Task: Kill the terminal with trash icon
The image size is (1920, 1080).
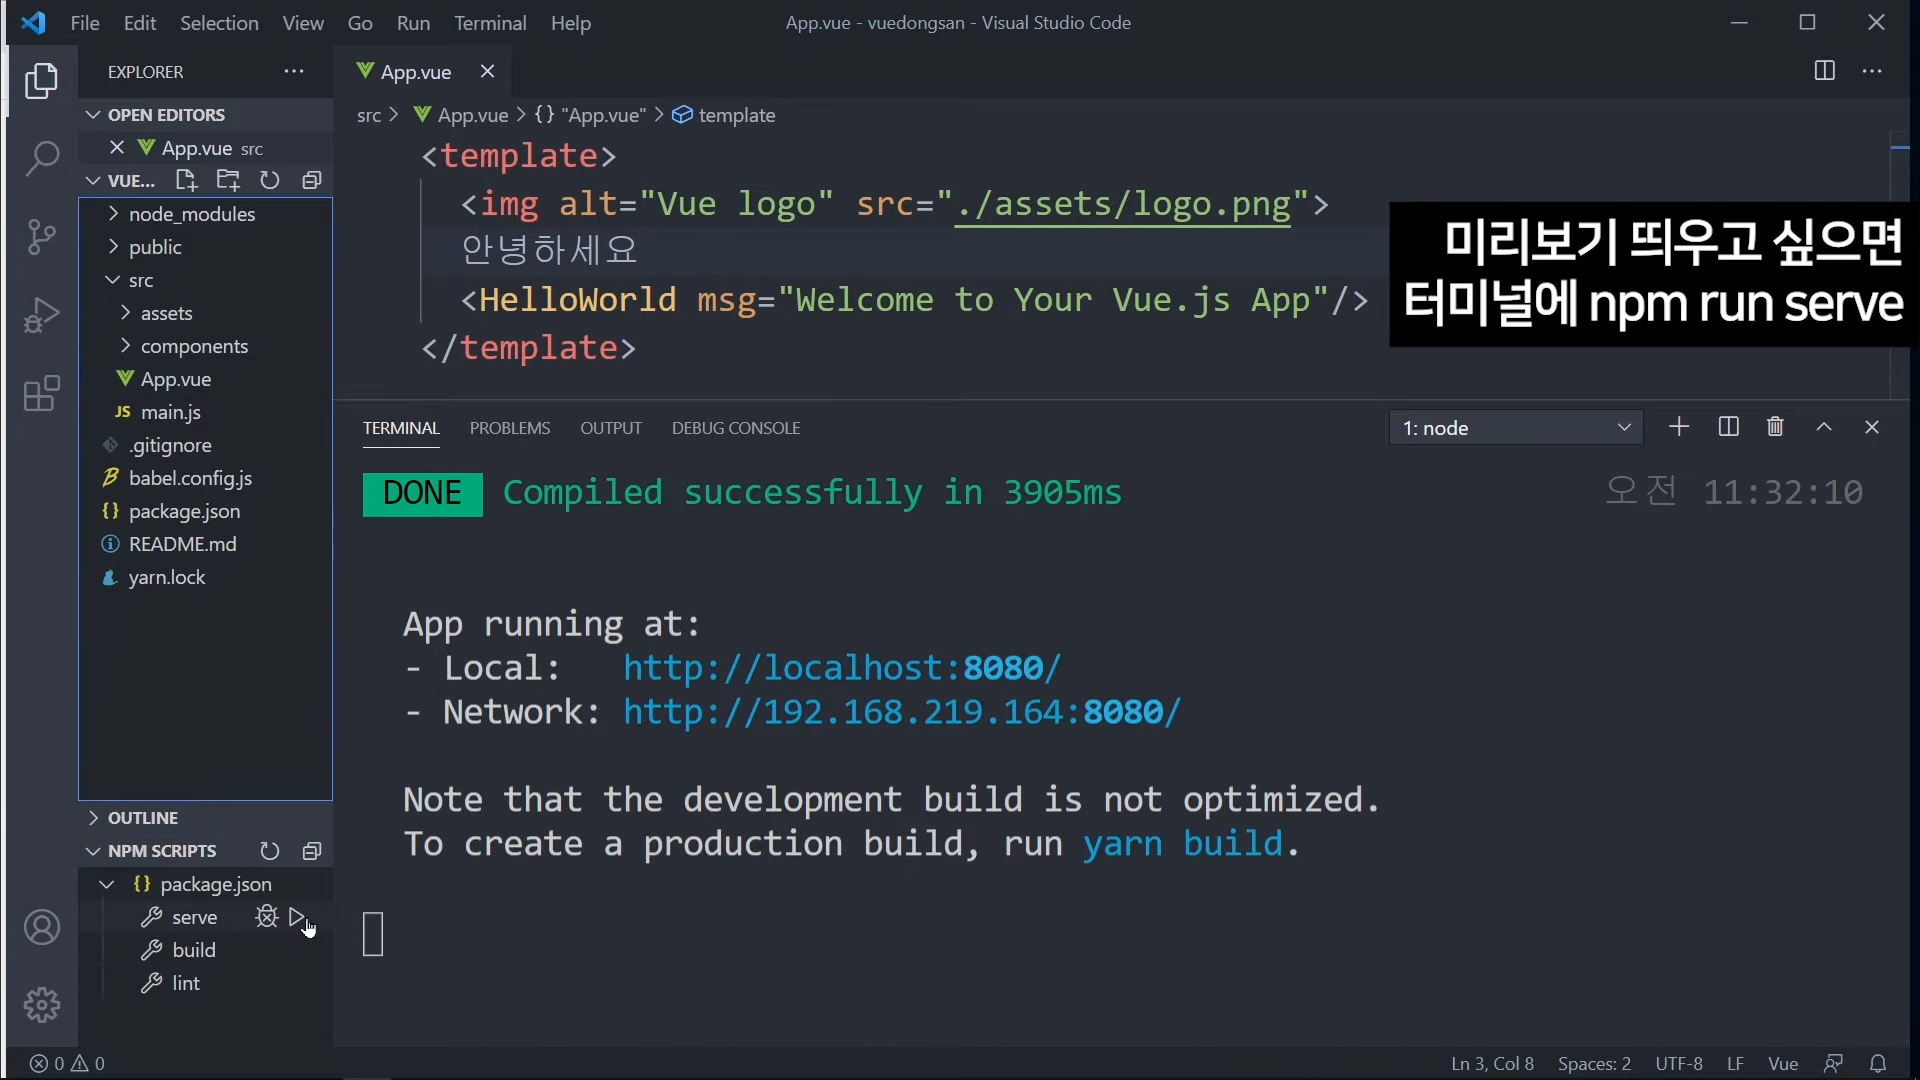Action: [x=1775, y=428]
